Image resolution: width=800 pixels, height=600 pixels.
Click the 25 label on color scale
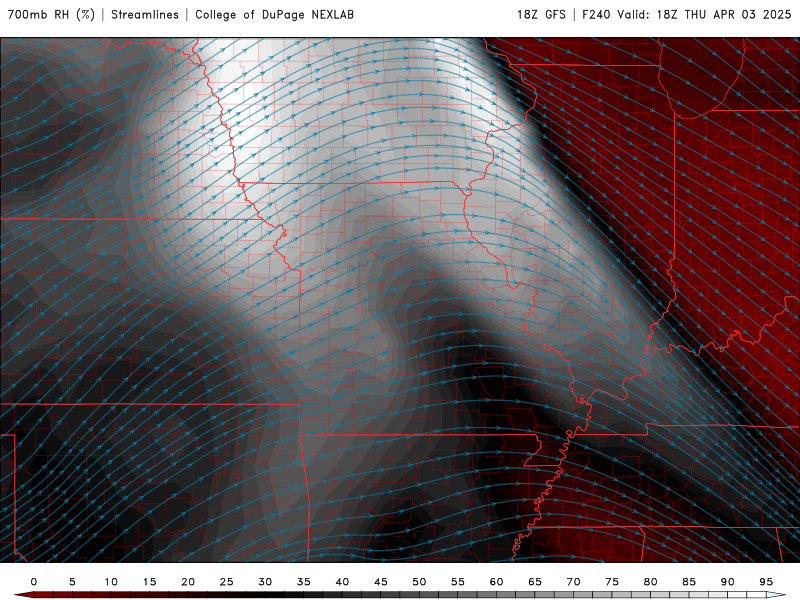coord(227,582)
